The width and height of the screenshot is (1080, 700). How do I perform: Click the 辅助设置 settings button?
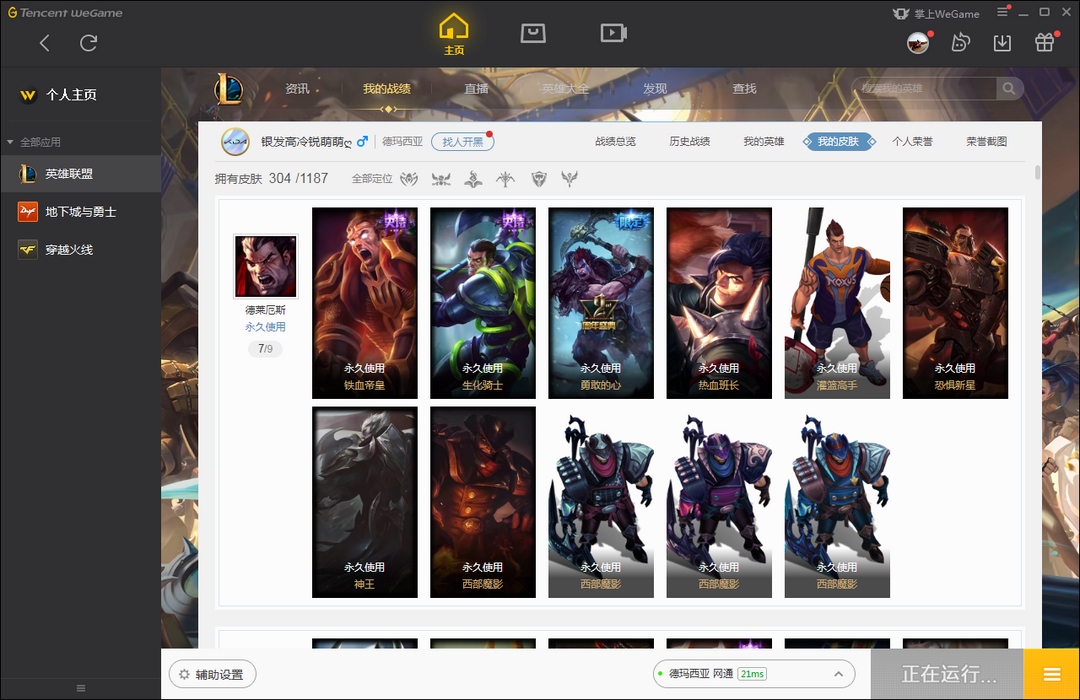pos(212,675)
